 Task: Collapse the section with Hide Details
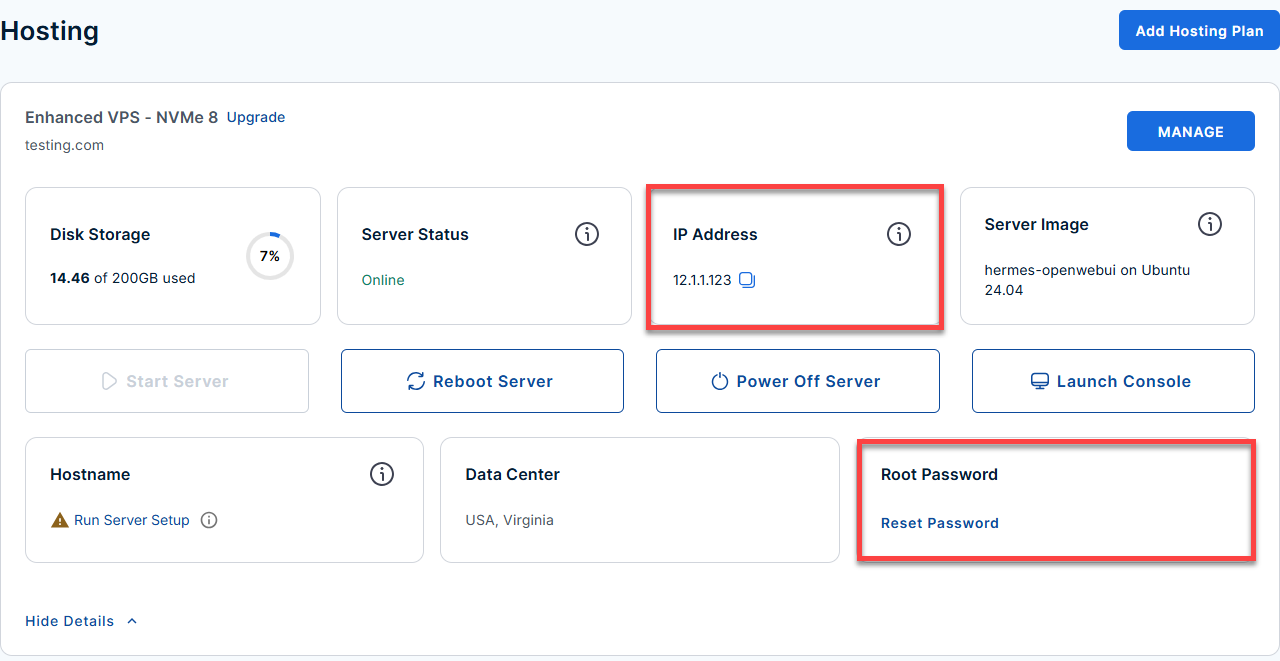[70, 621]
